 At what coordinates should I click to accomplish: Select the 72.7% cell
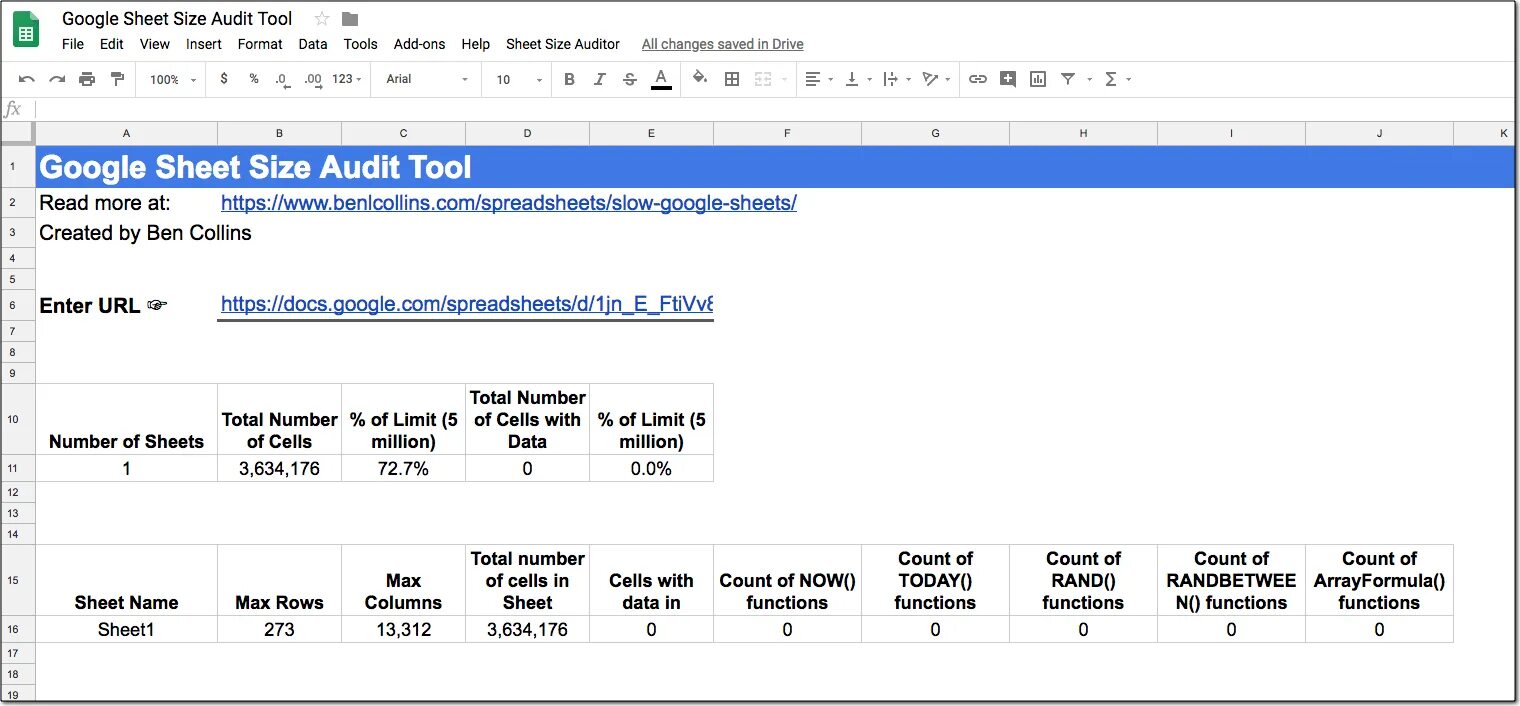tap(403, 468)
